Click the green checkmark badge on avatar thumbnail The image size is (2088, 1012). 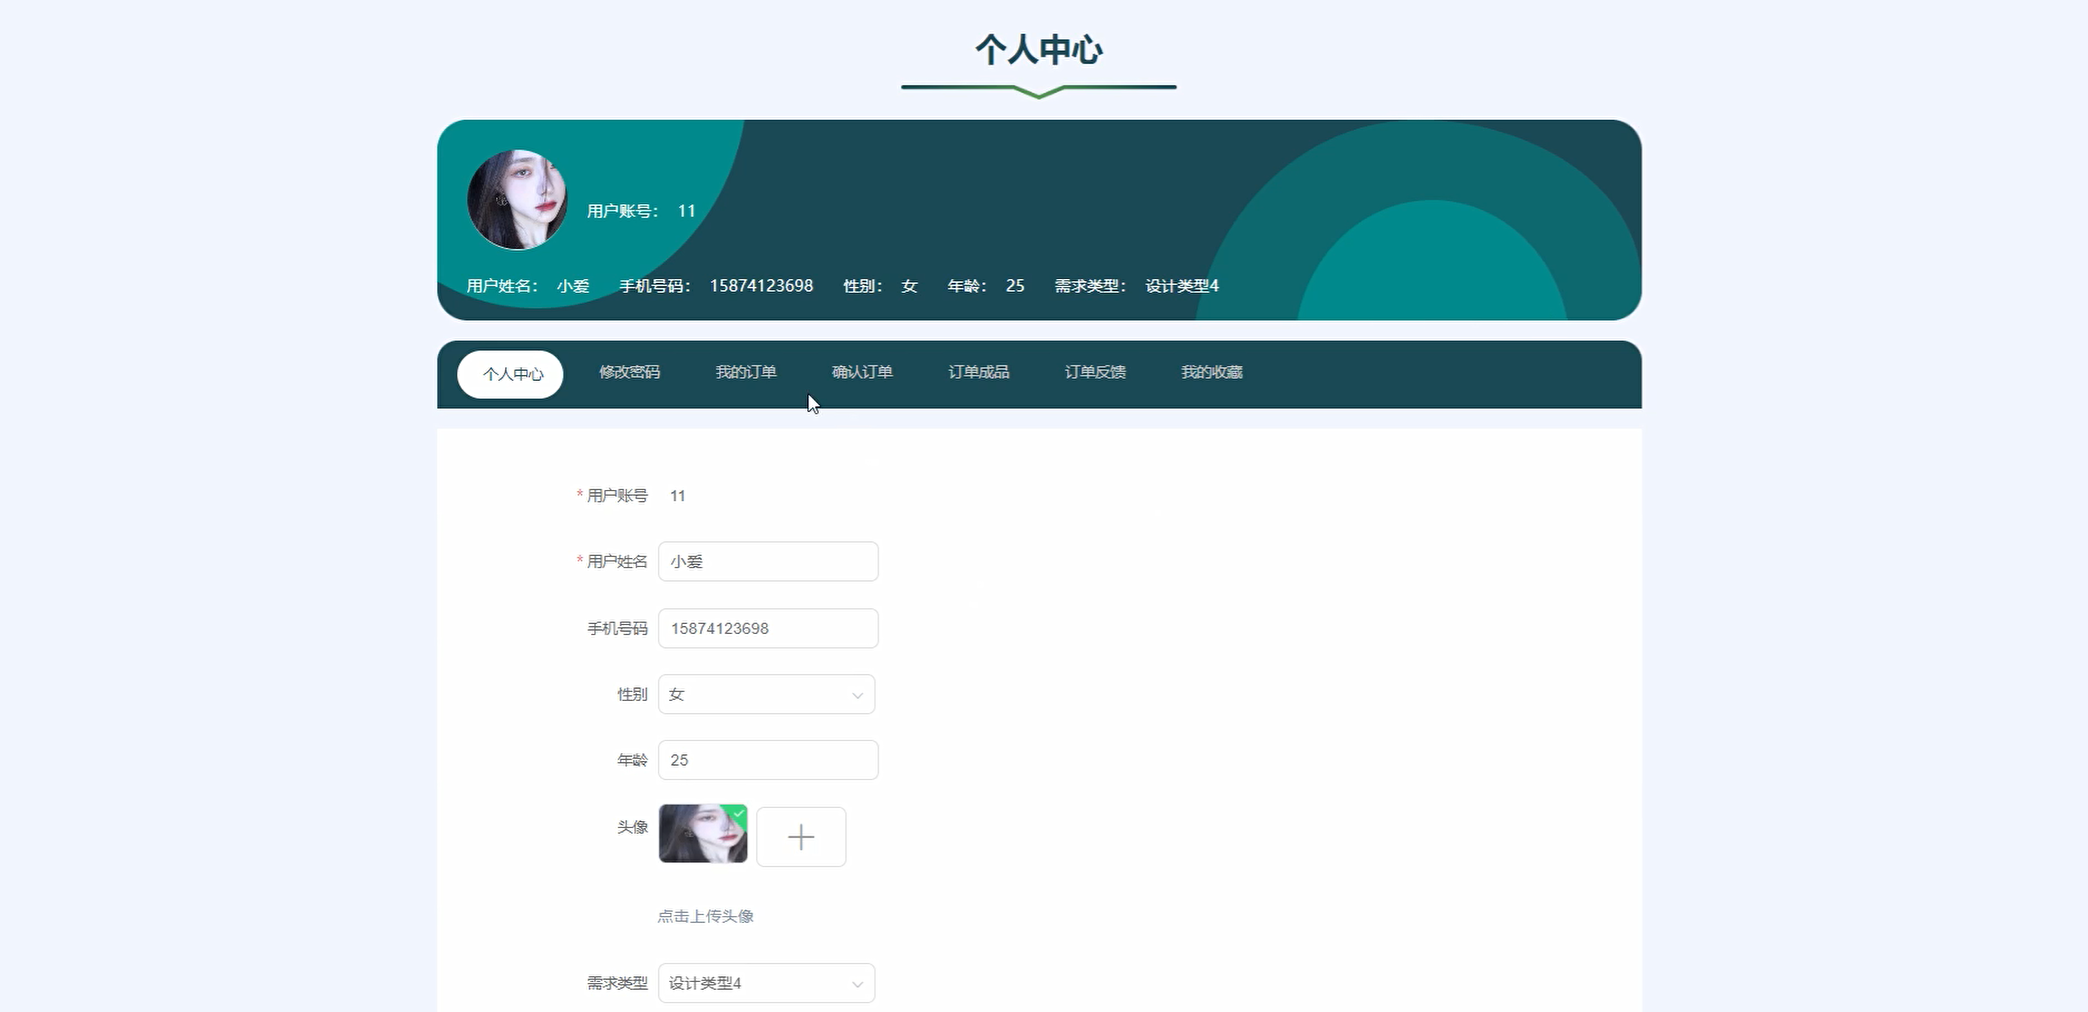pos(738,814)
